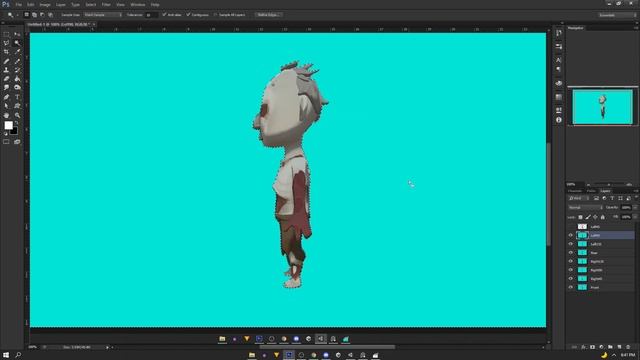This screenshot has width=640, height=360.
Task: Show the hidden top layer via visibility box
Action: (x=571, y=227)
